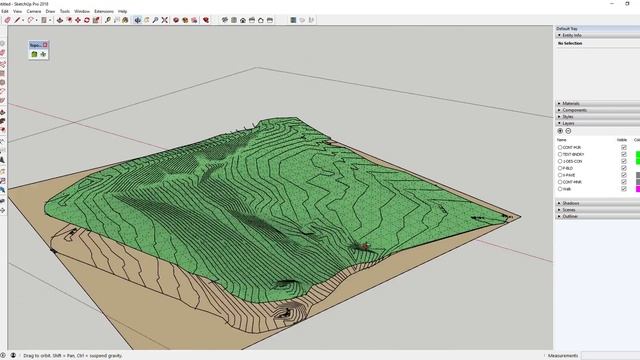Select the Move tool with red arrows

tap(78, 20)
